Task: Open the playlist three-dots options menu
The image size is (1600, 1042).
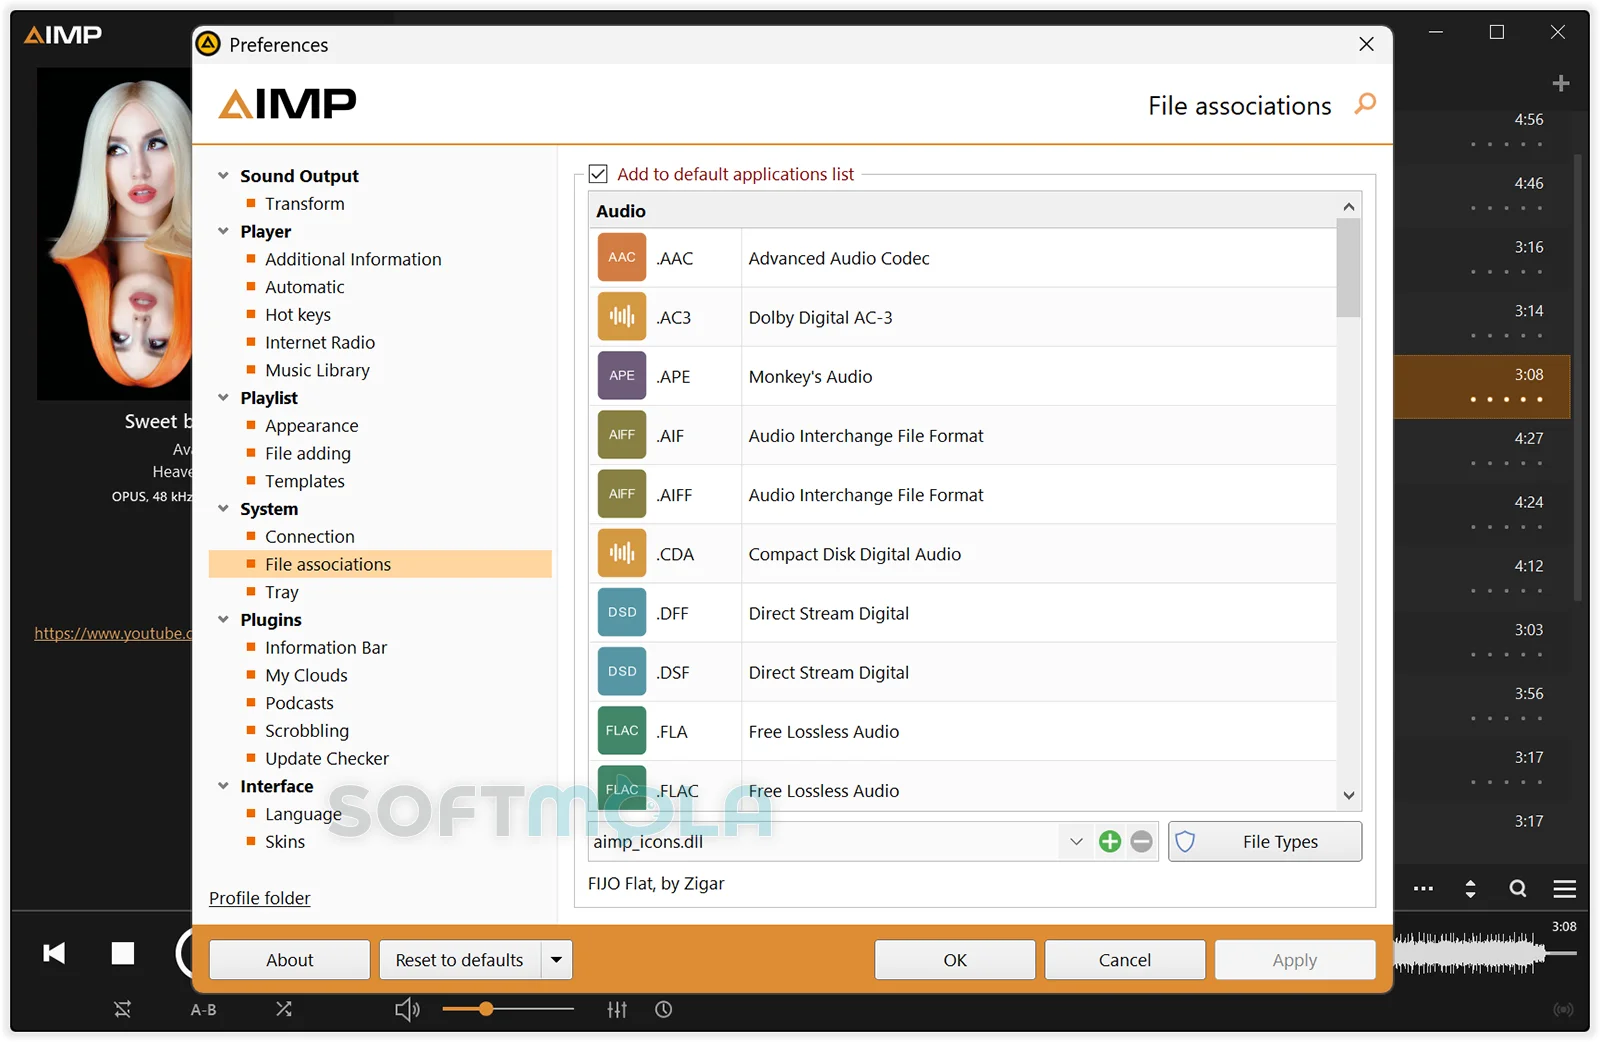Action: pyautogui.click(x=1423, y=888)
